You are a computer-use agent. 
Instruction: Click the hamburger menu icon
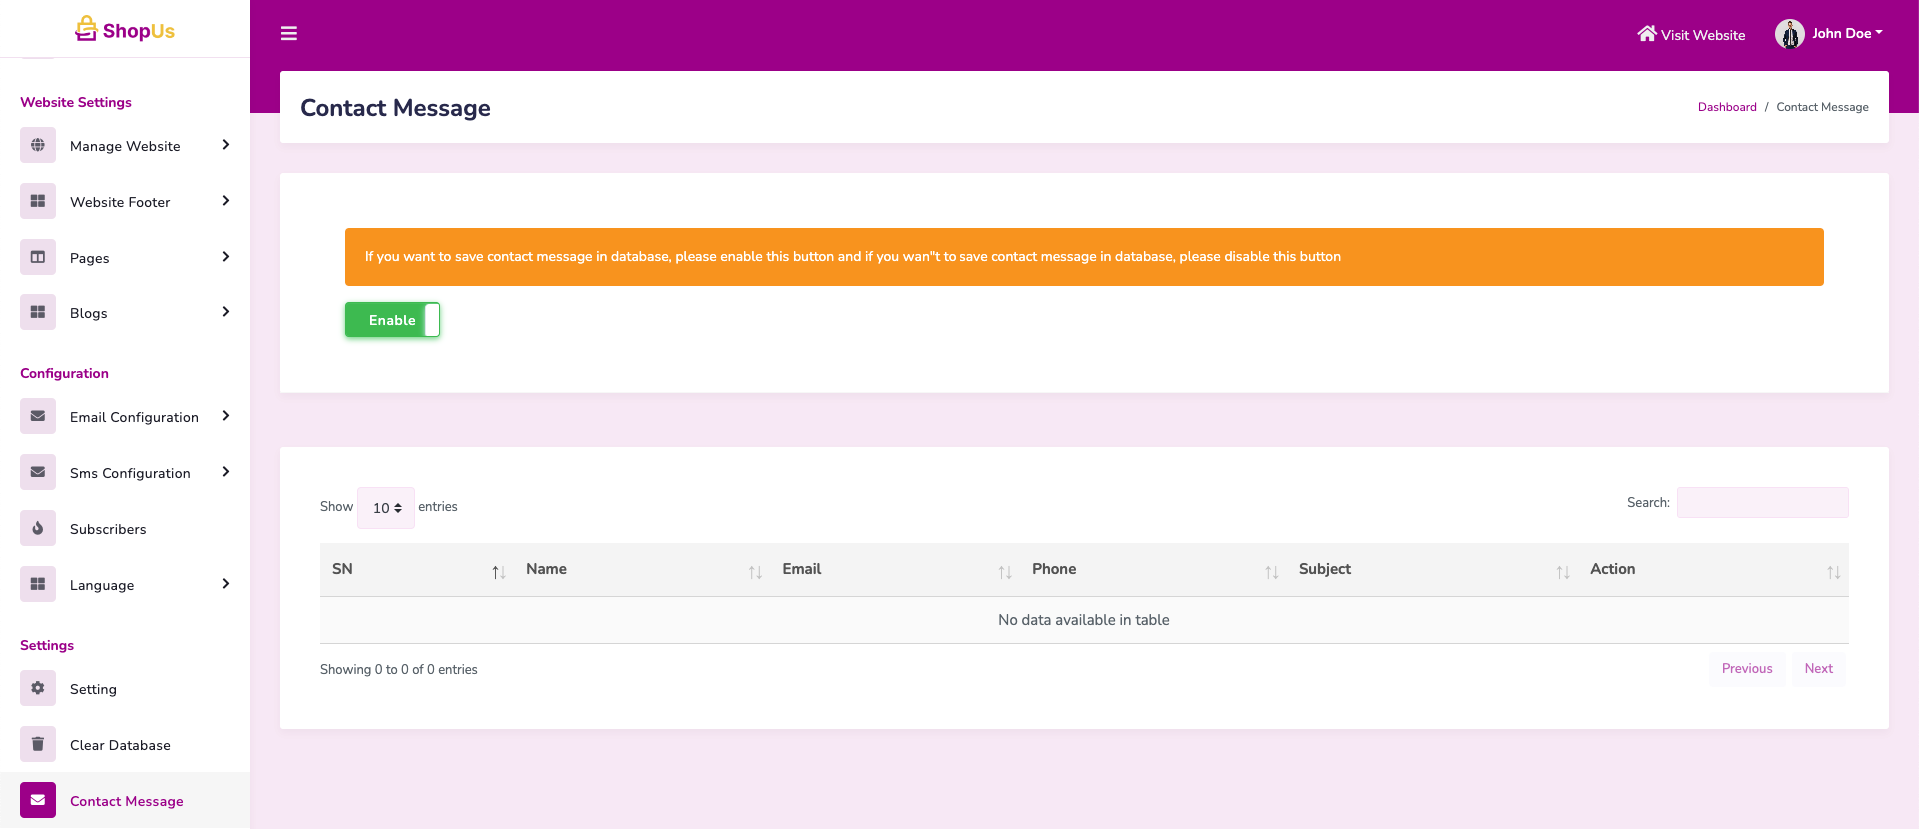pos(289,34)
